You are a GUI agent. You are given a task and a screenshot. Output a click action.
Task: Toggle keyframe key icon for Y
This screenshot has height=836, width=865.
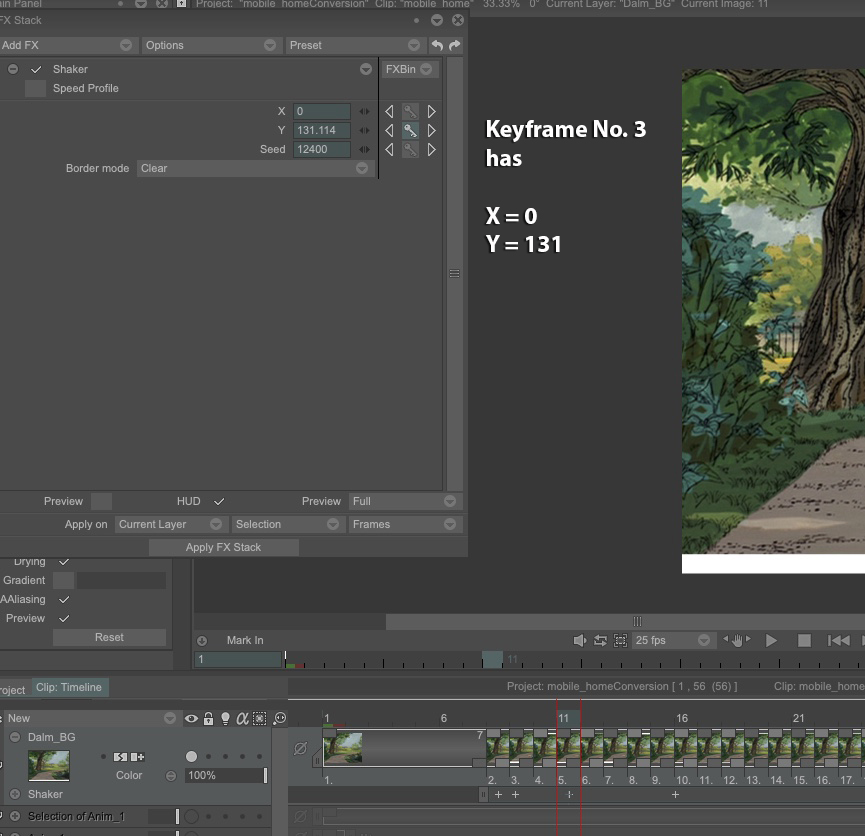point(410,130)
